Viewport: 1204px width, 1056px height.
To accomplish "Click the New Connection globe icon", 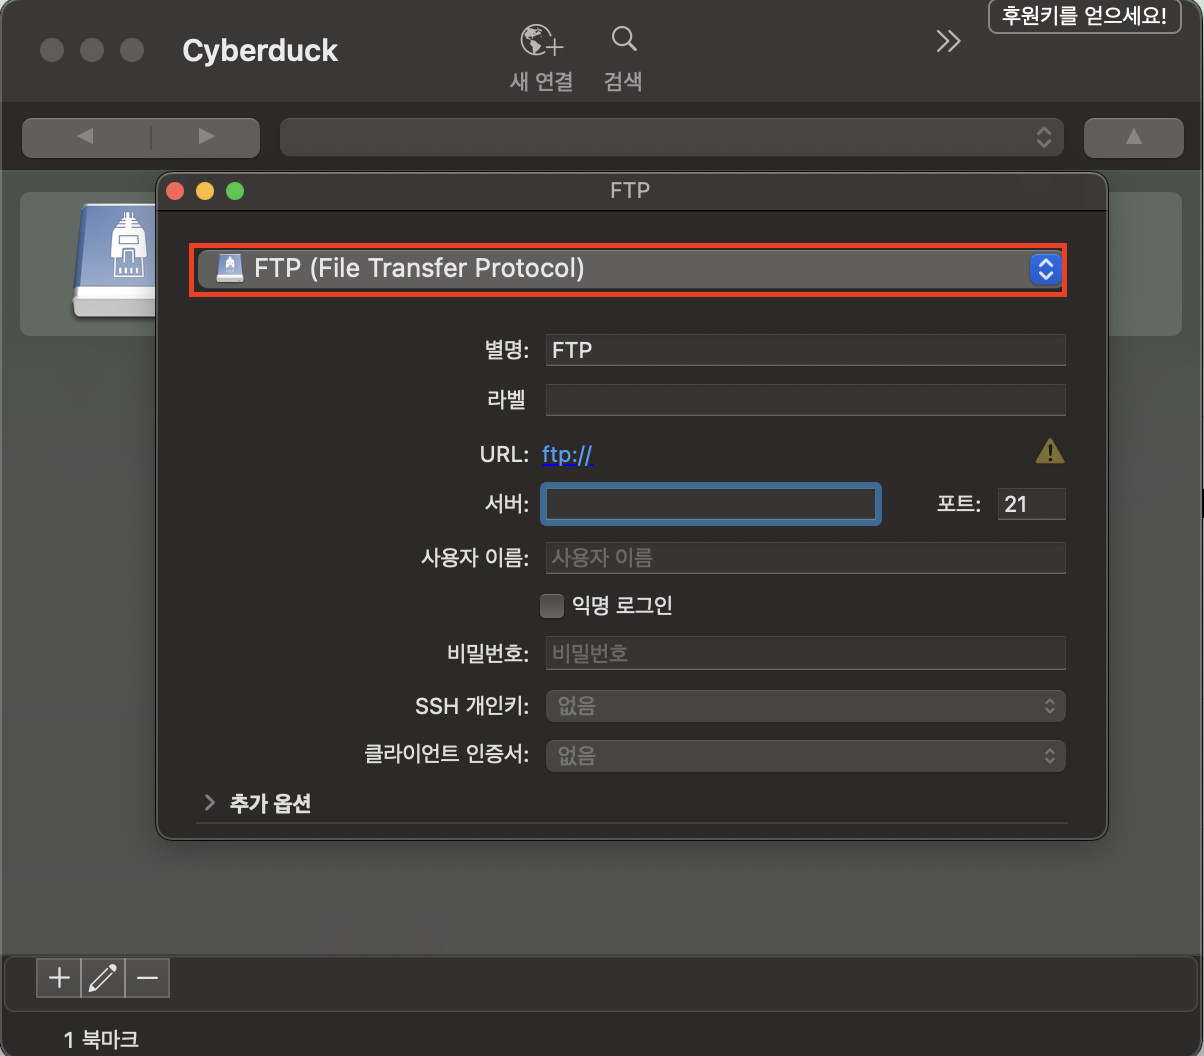I will point(541,42).
